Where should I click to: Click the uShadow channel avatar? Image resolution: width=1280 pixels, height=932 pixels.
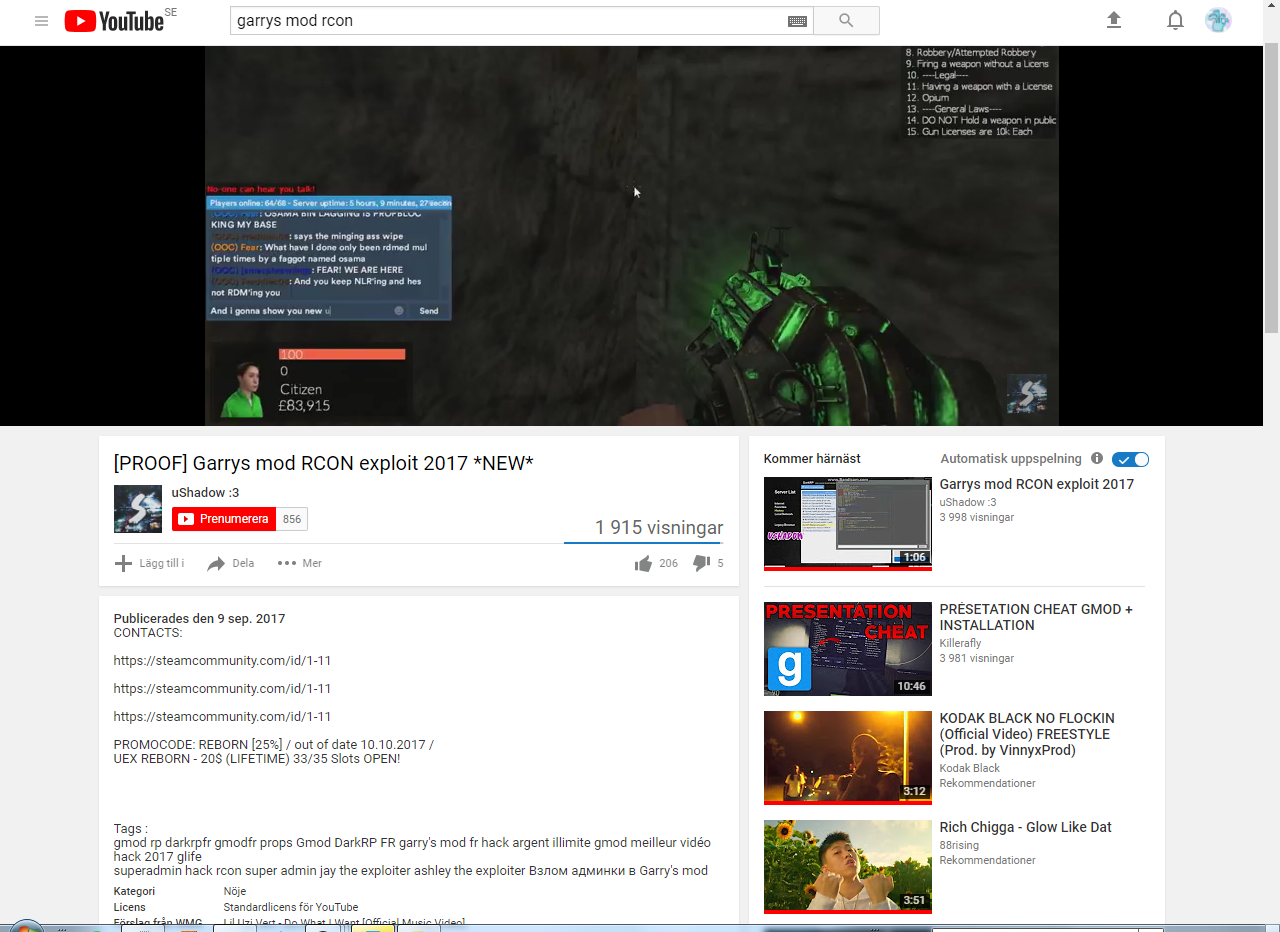click(x=138, y=509)
